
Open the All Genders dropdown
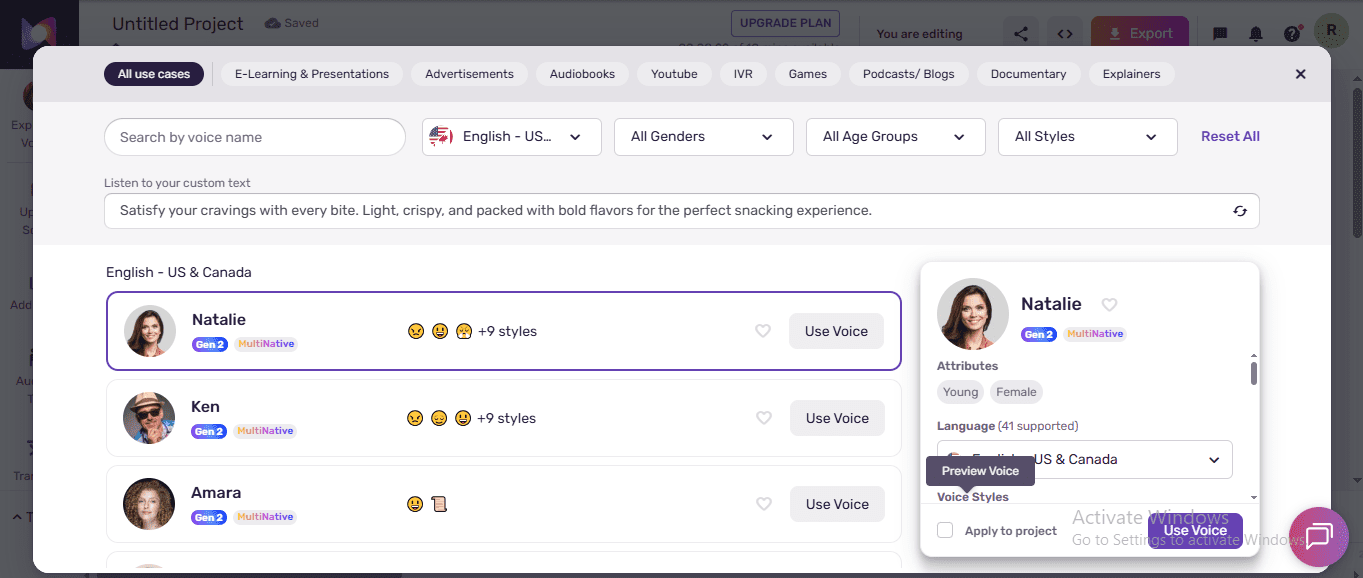pos(704,137)
